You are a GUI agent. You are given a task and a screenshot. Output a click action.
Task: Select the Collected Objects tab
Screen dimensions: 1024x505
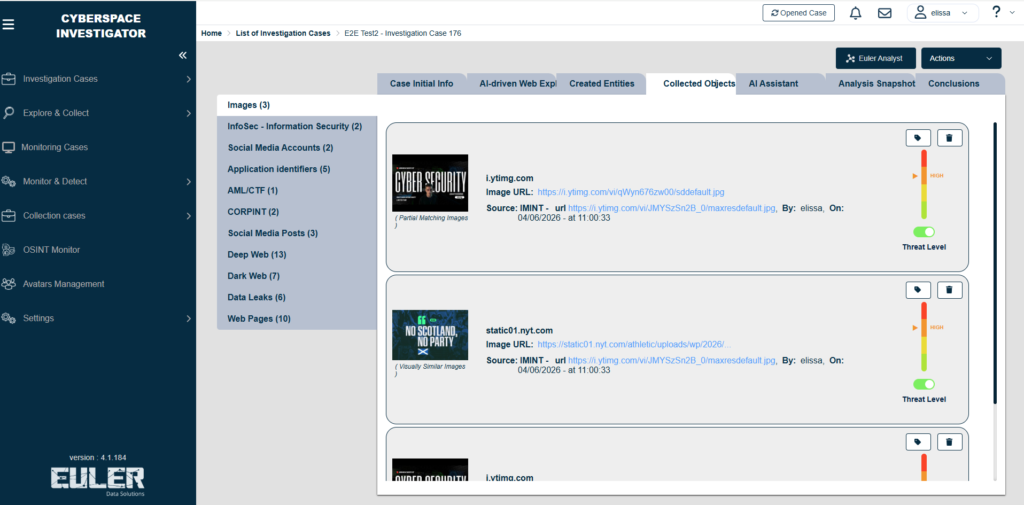(692, 84)
